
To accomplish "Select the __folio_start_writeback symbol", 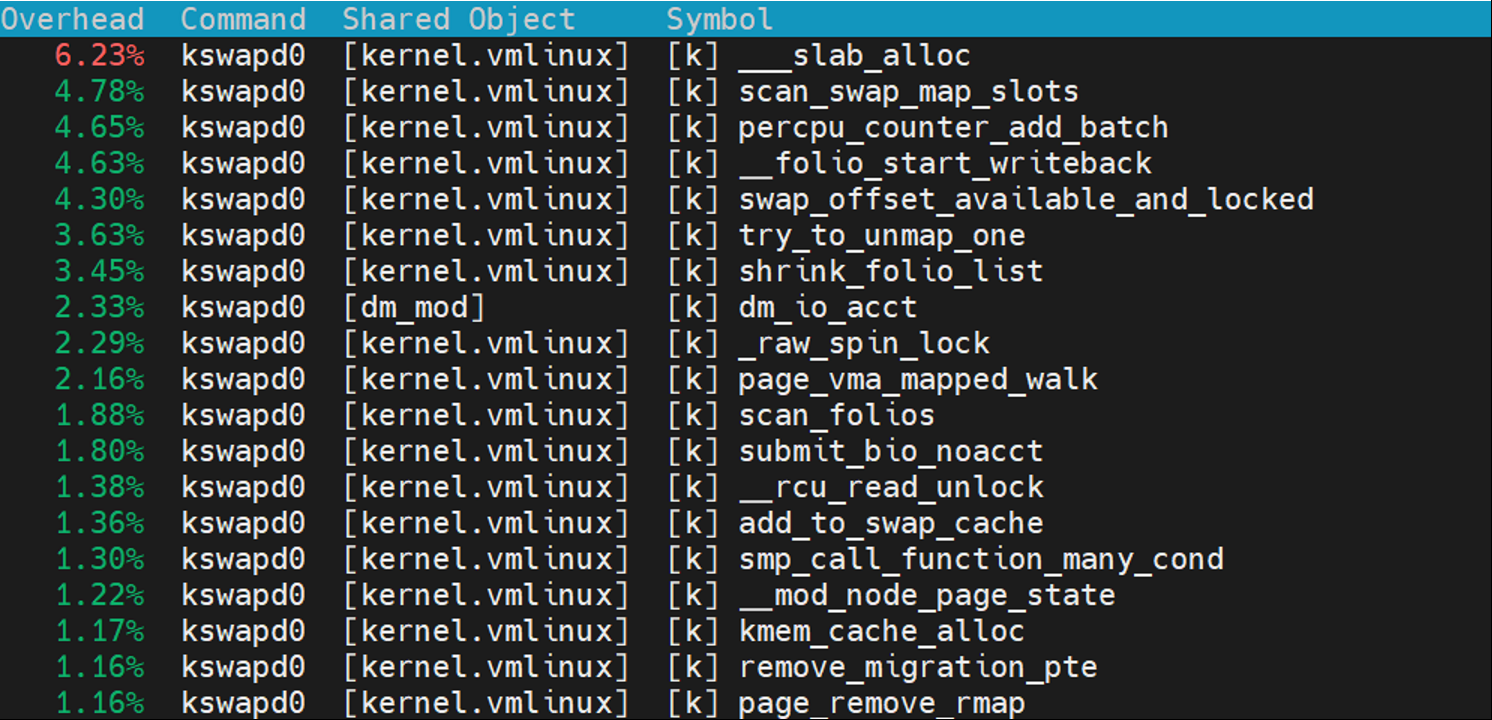I will pos(945,164).
